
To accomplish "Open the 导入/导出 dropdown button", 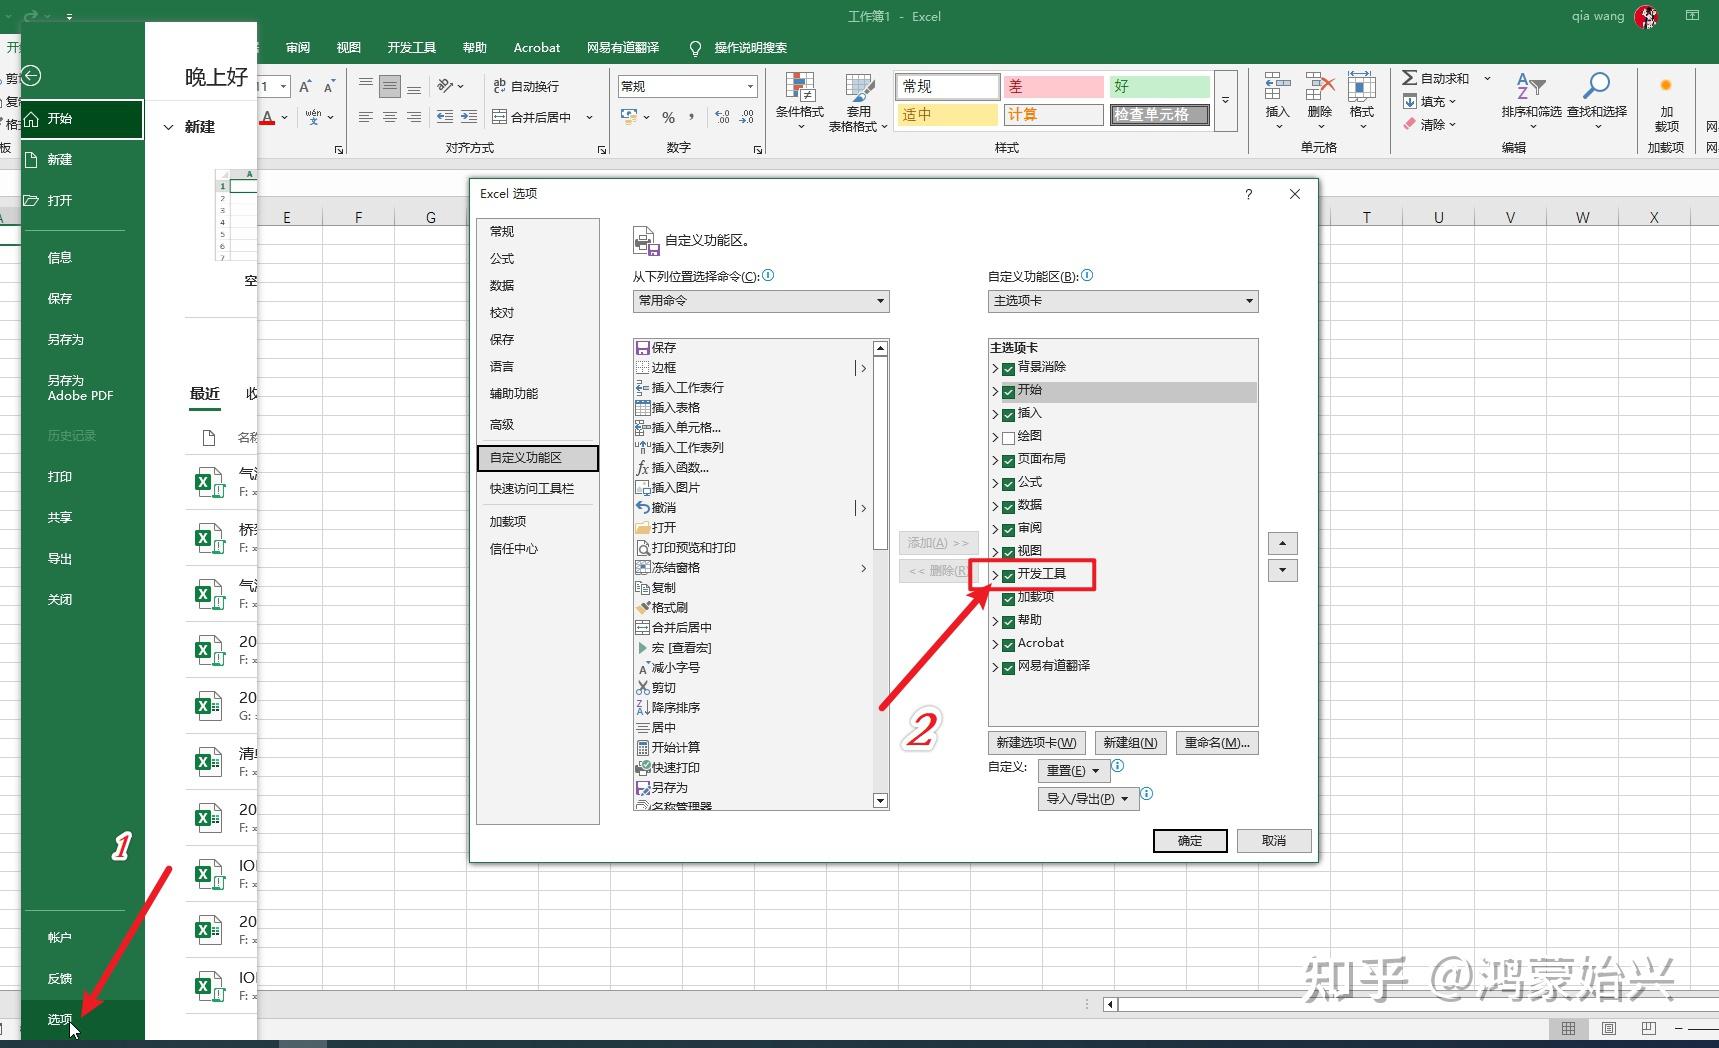I will [x=1088, y=799].
